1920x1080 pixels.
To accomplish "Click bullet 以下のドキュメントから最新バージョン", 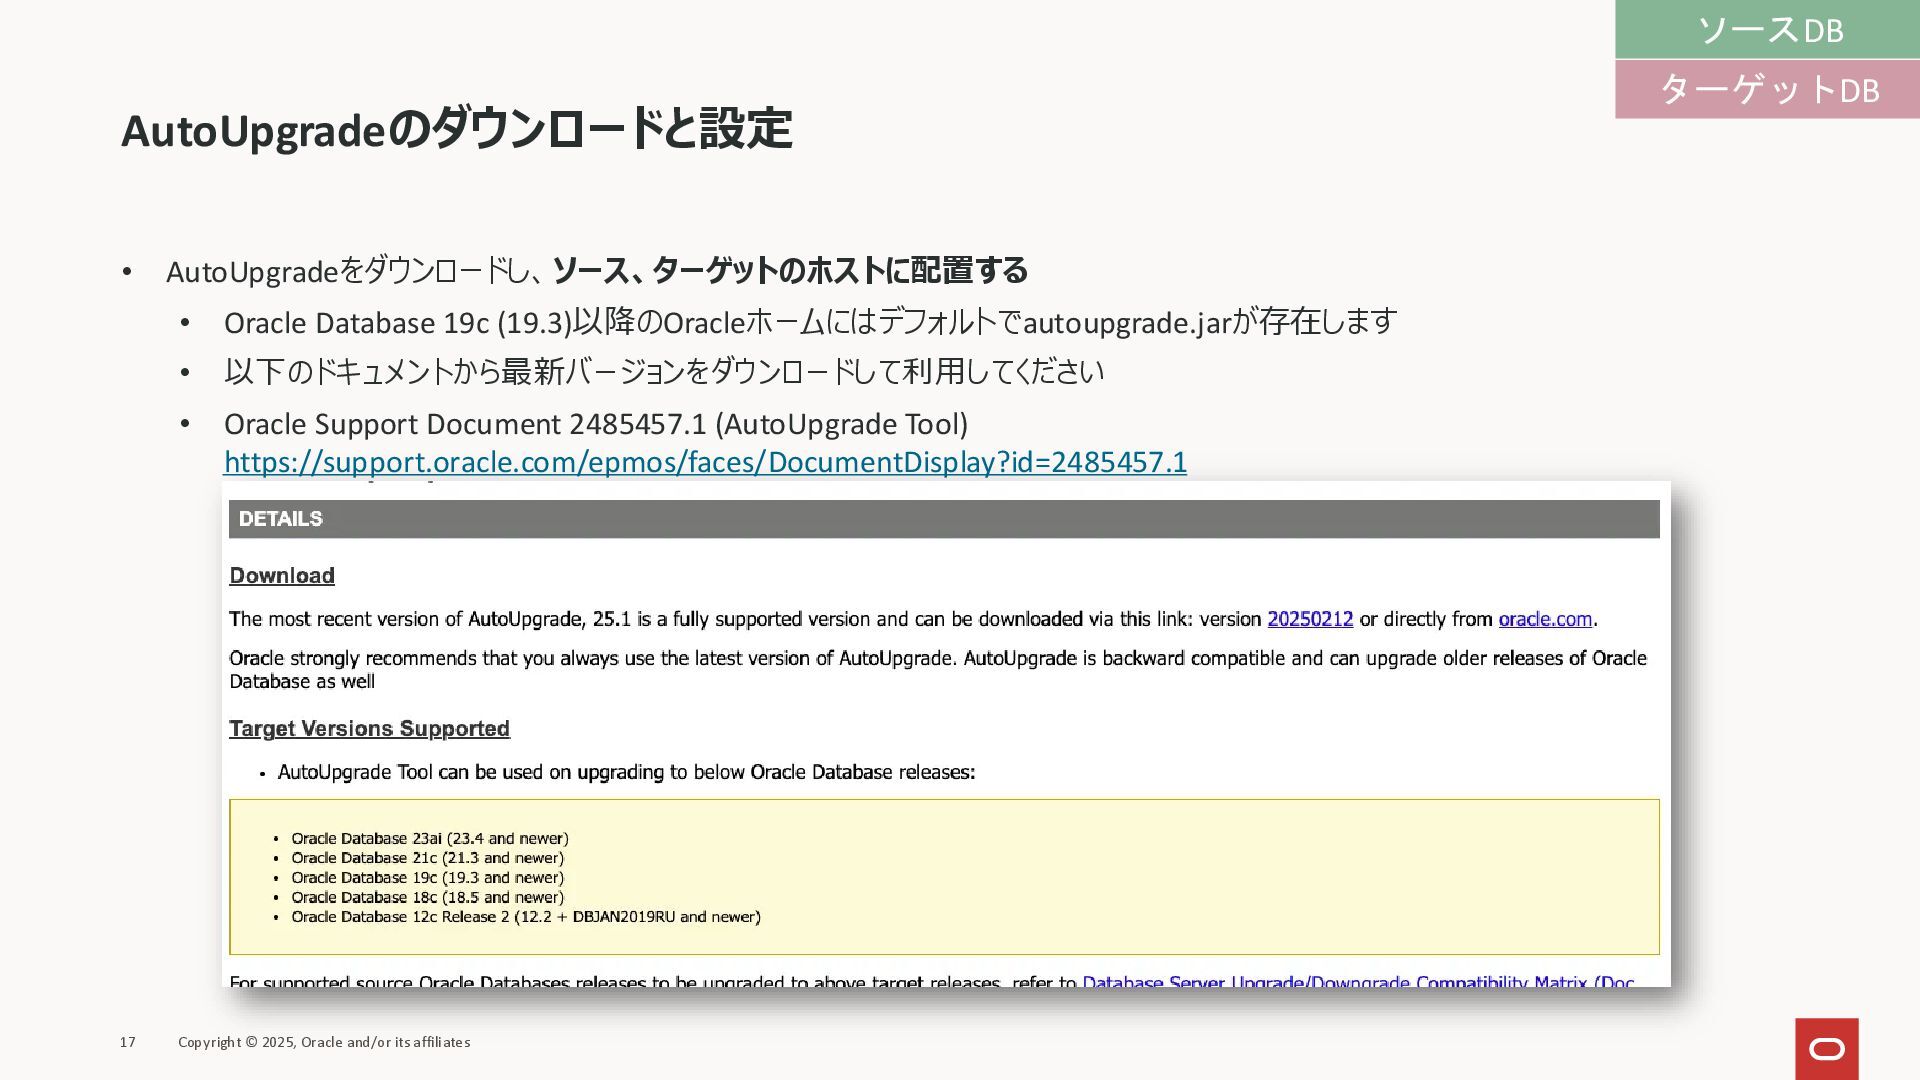I will tap(664, 372).
